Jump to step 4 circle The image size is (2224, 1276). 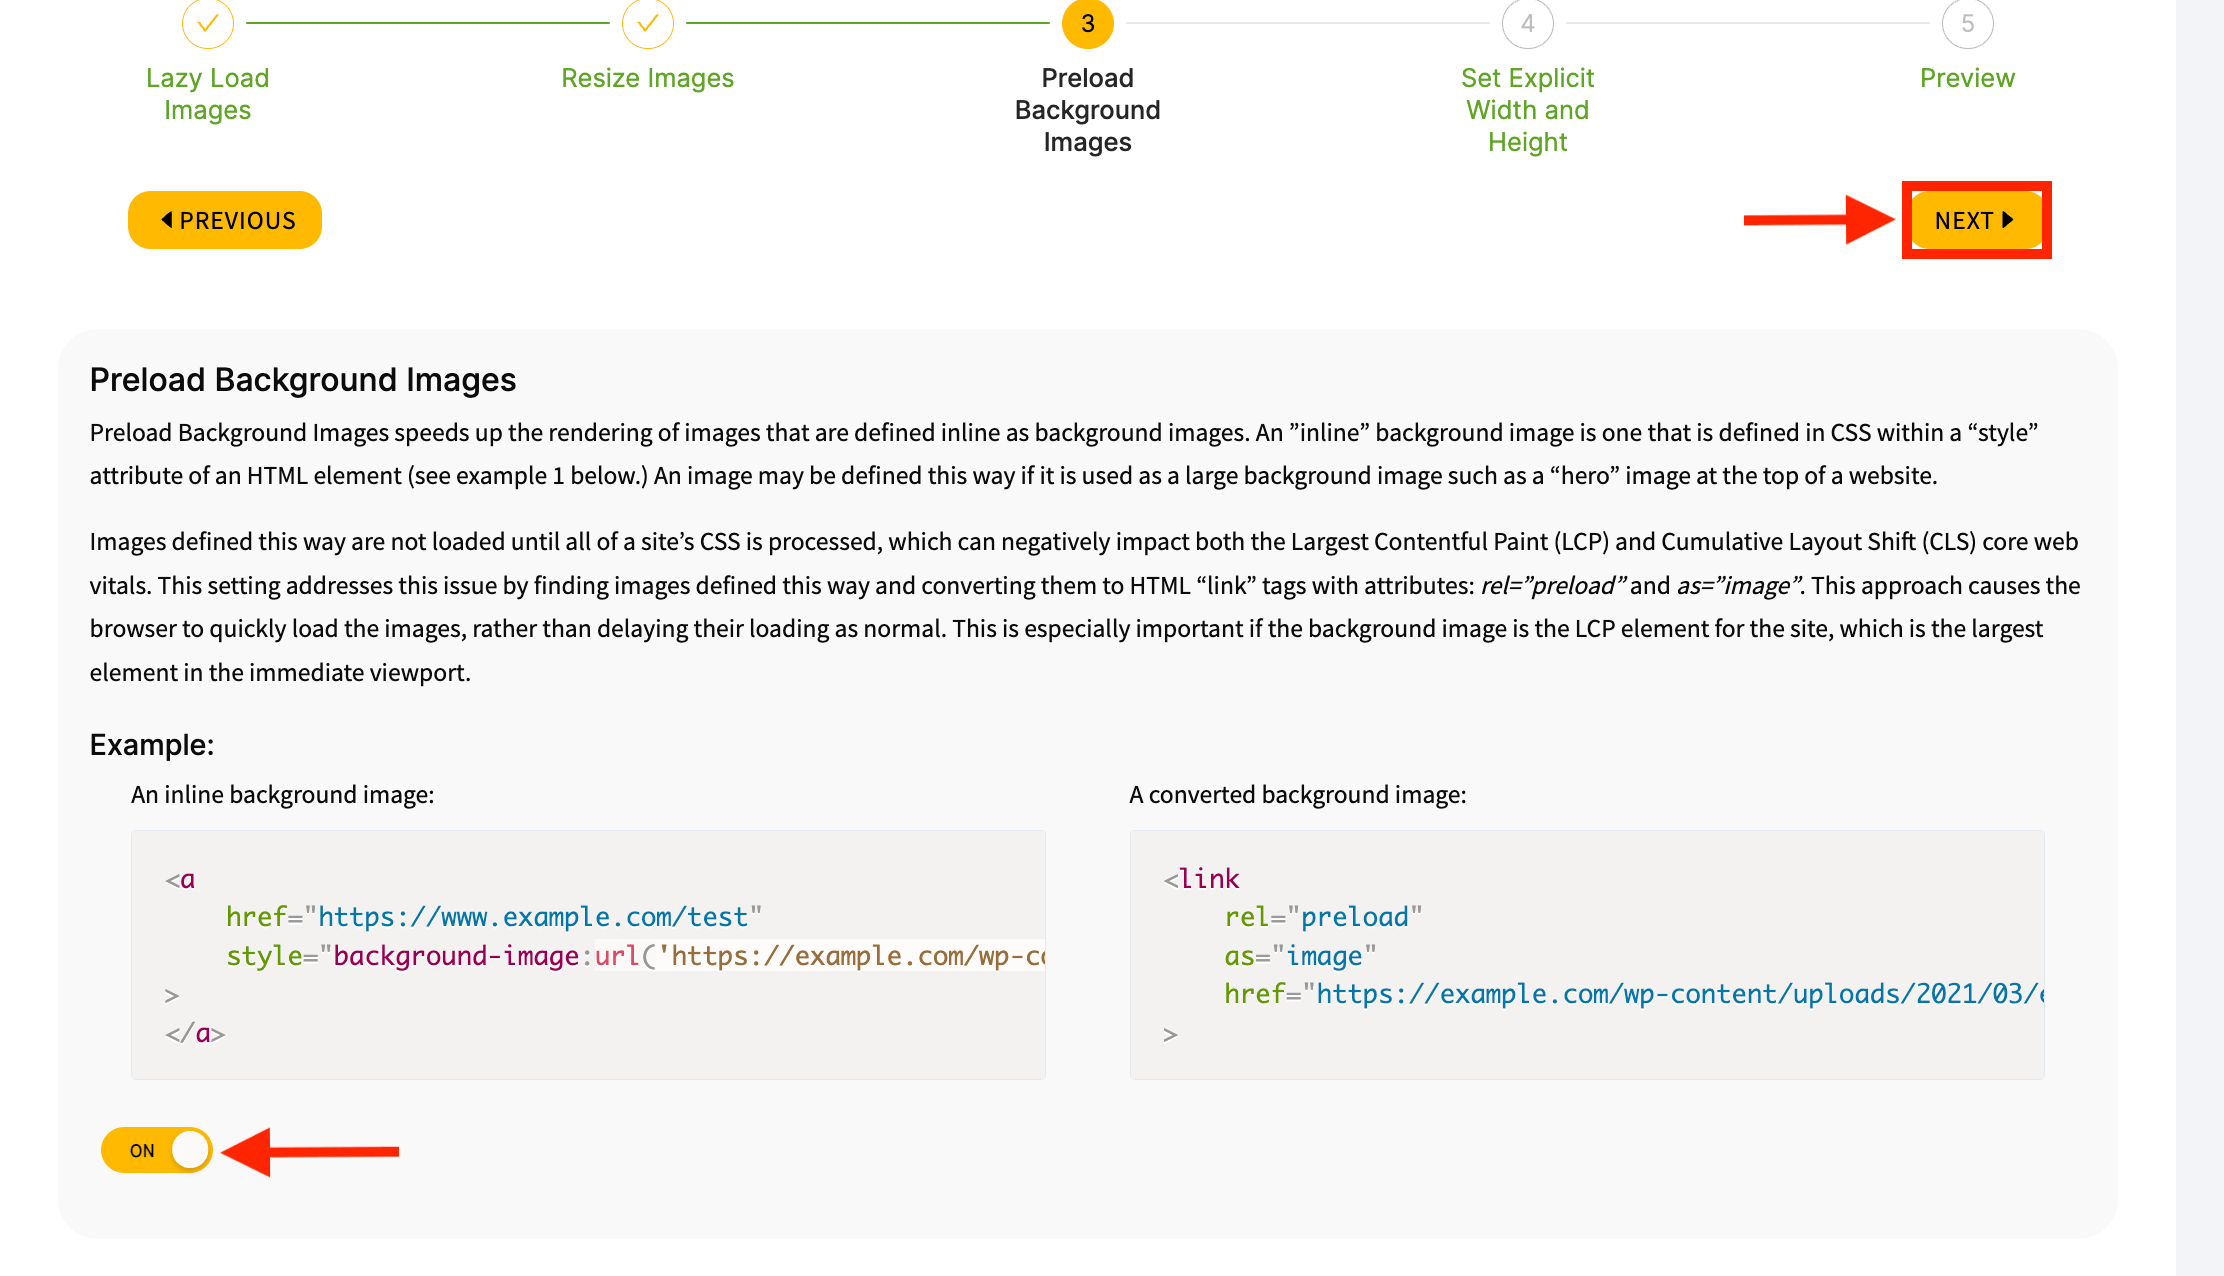click(x=1528, y=23)
